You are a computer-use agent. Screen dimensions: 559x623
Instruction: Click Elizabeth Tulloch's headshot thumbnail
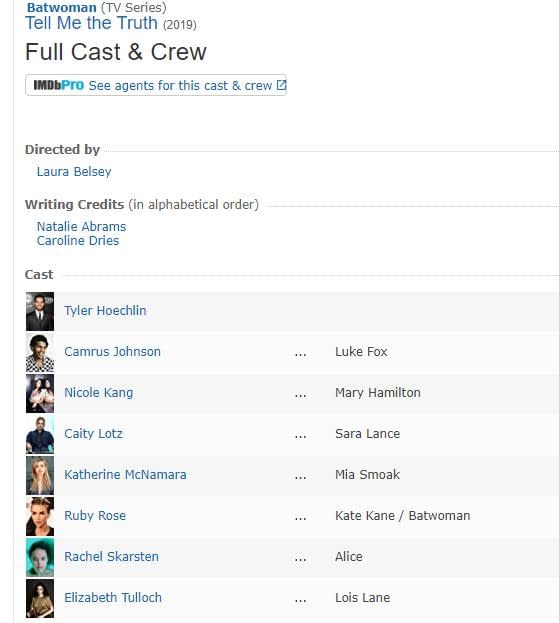40,598
